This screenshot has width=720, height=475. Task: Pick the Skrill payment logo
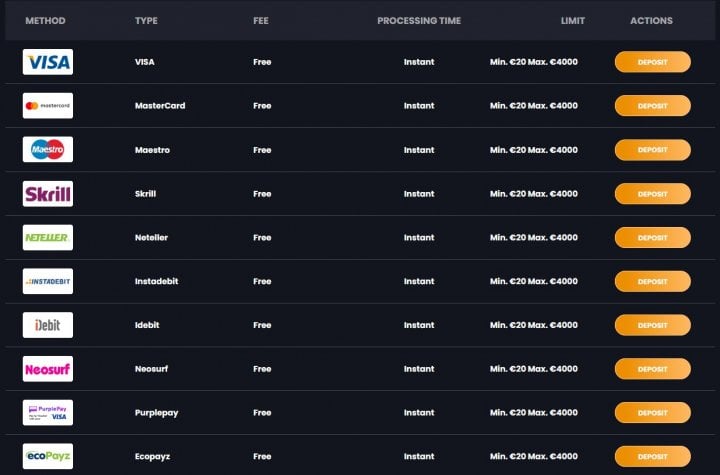[x=48, y=193]
